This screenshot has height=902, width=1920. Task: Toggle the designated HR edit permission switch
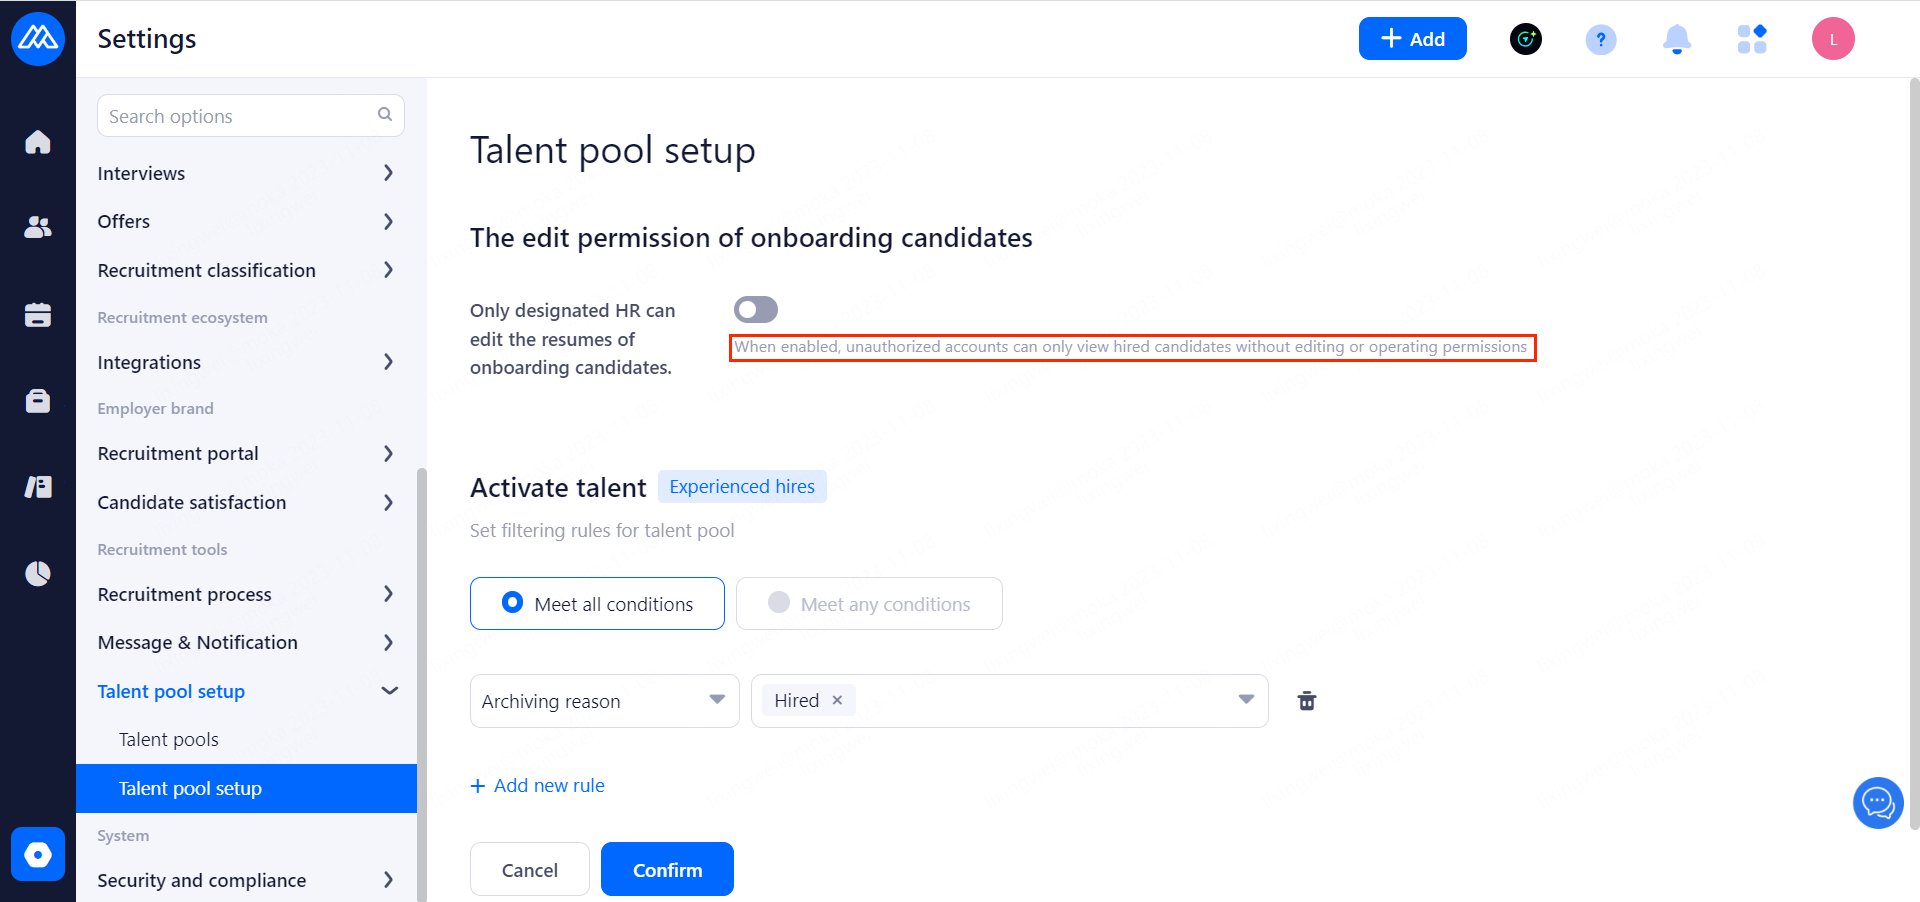[x=756, y=310]
